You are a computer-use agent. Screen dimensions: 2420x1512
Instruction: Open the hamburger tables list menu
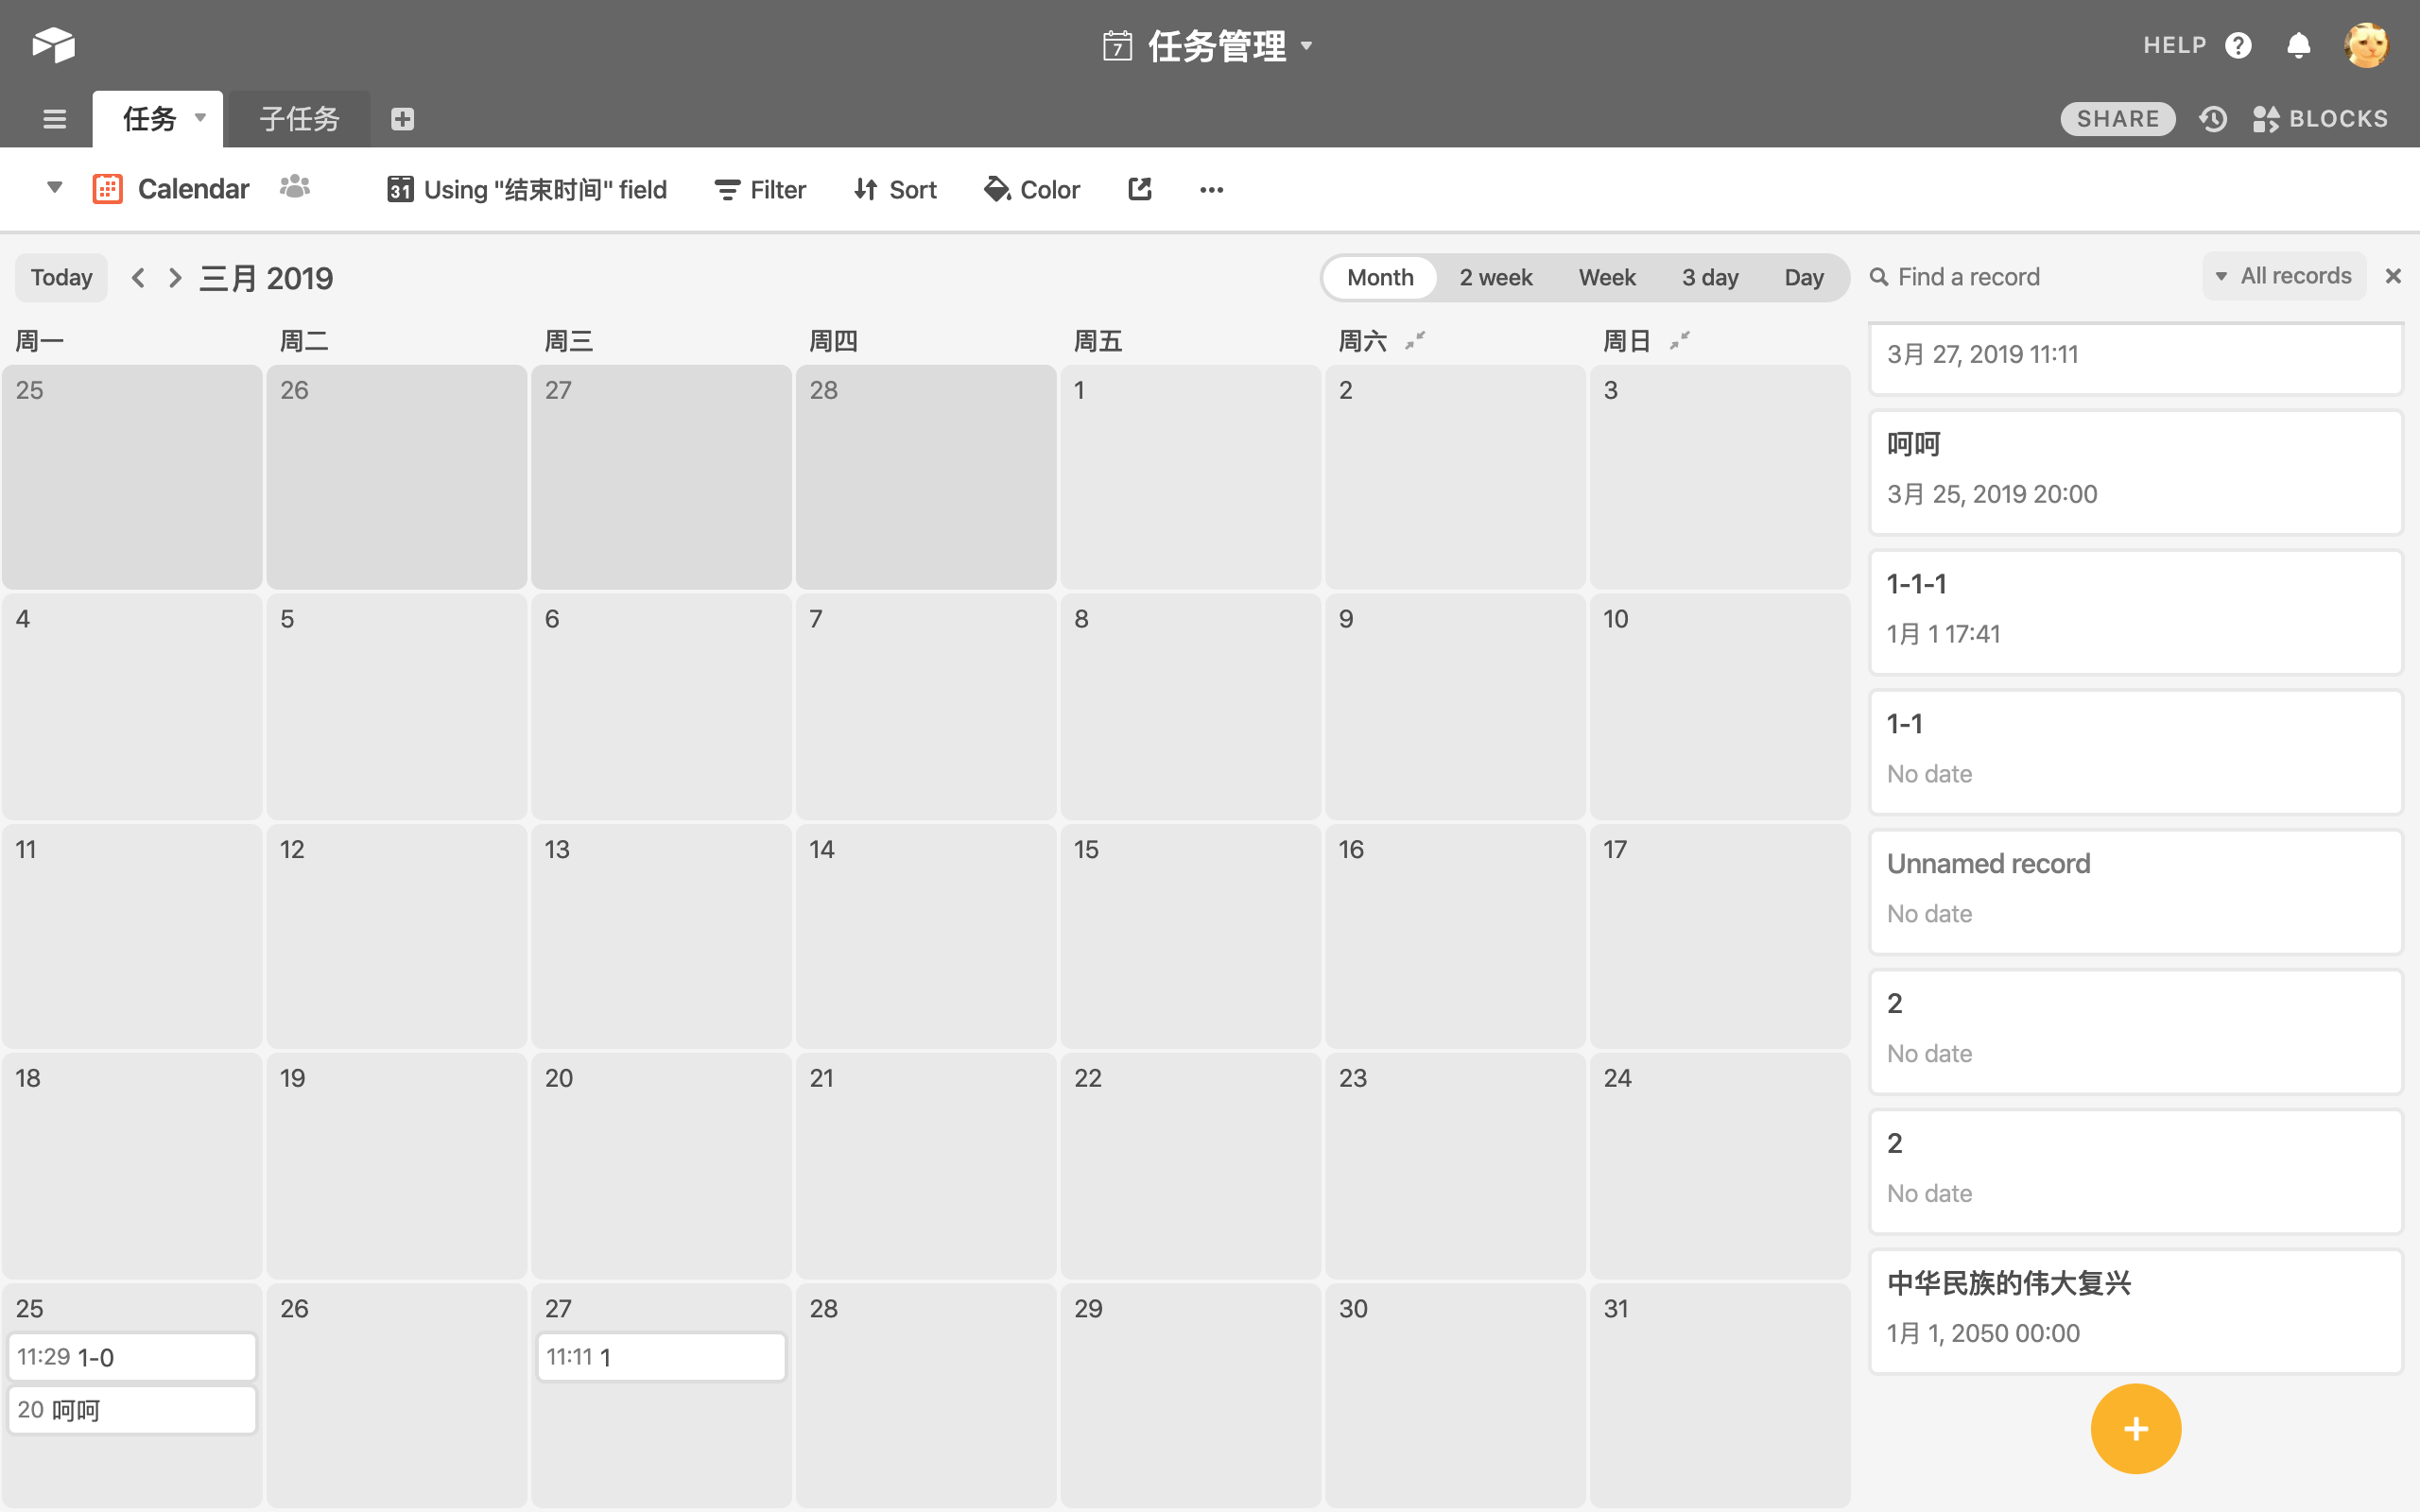54,119
